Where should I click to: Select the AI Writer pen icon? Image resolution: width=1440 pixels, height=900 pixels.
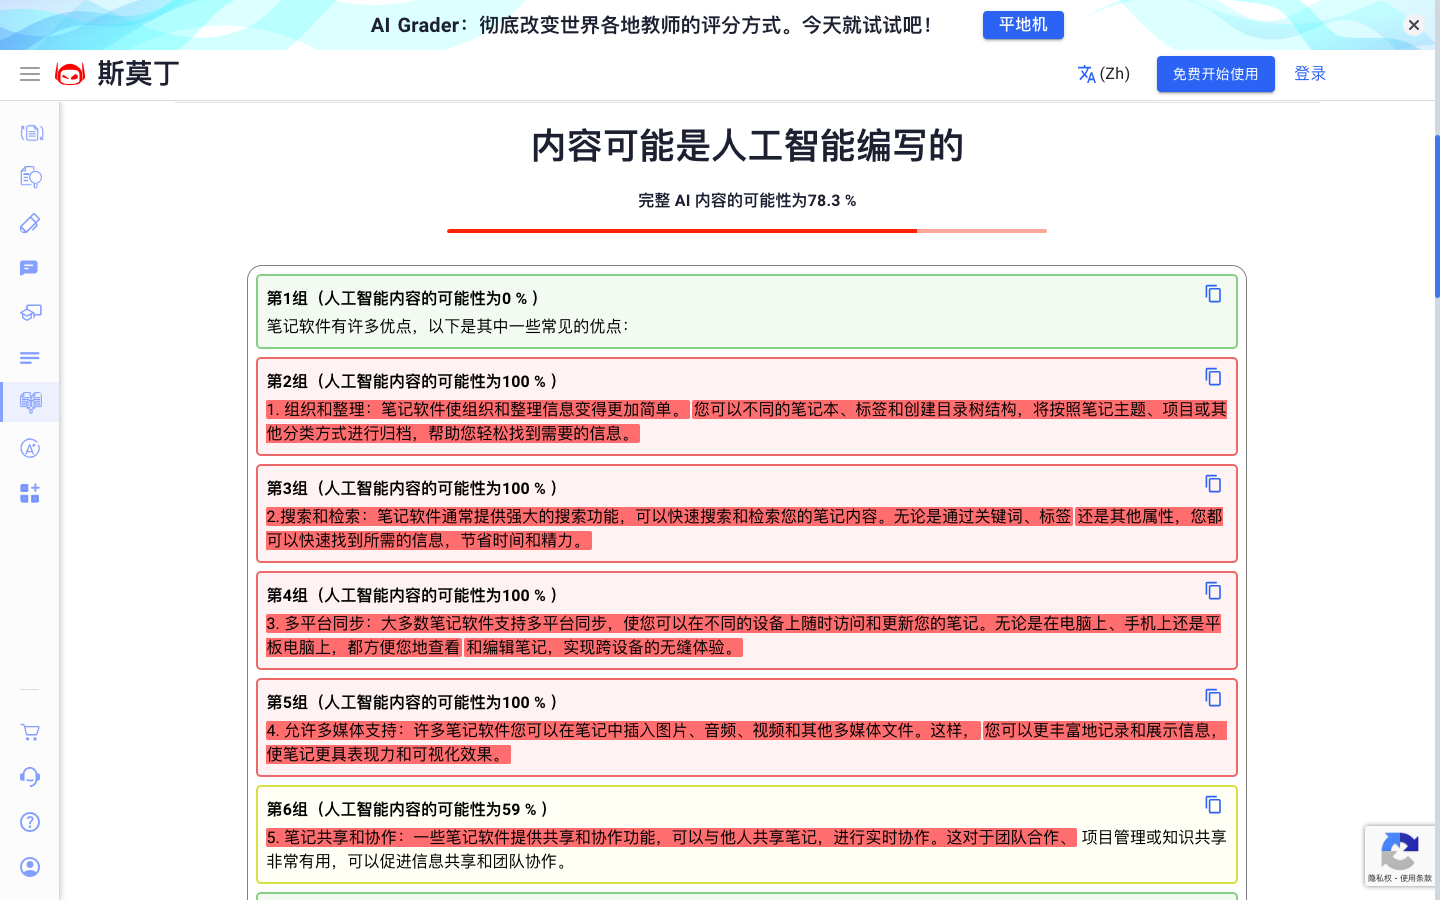30,223
